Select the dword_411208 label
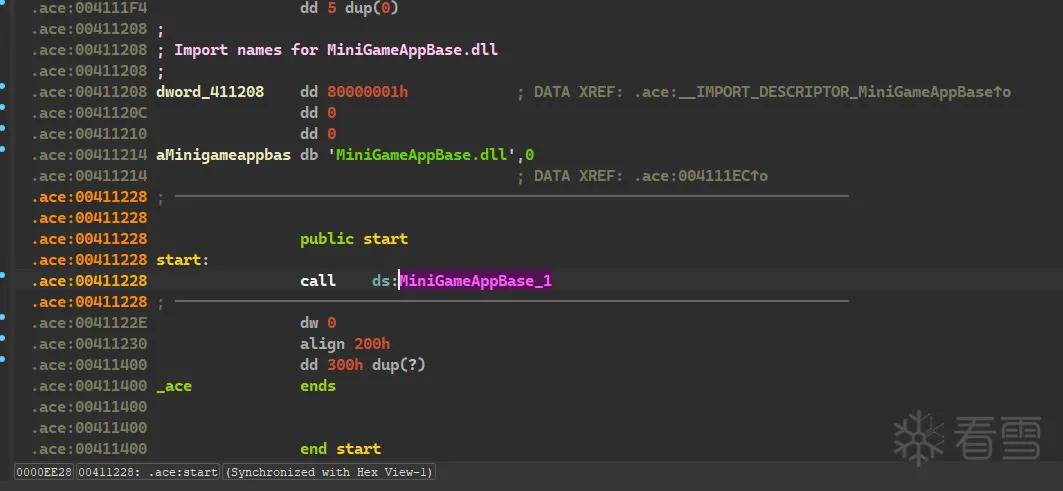 click(210, 92)
